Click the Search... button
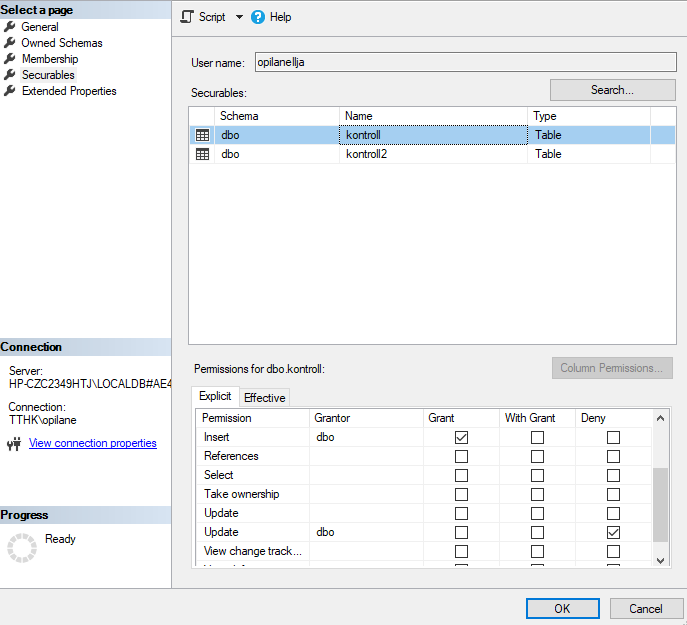Image resolution: width=687 pixels, height=625 pixels. click(612, 90)
